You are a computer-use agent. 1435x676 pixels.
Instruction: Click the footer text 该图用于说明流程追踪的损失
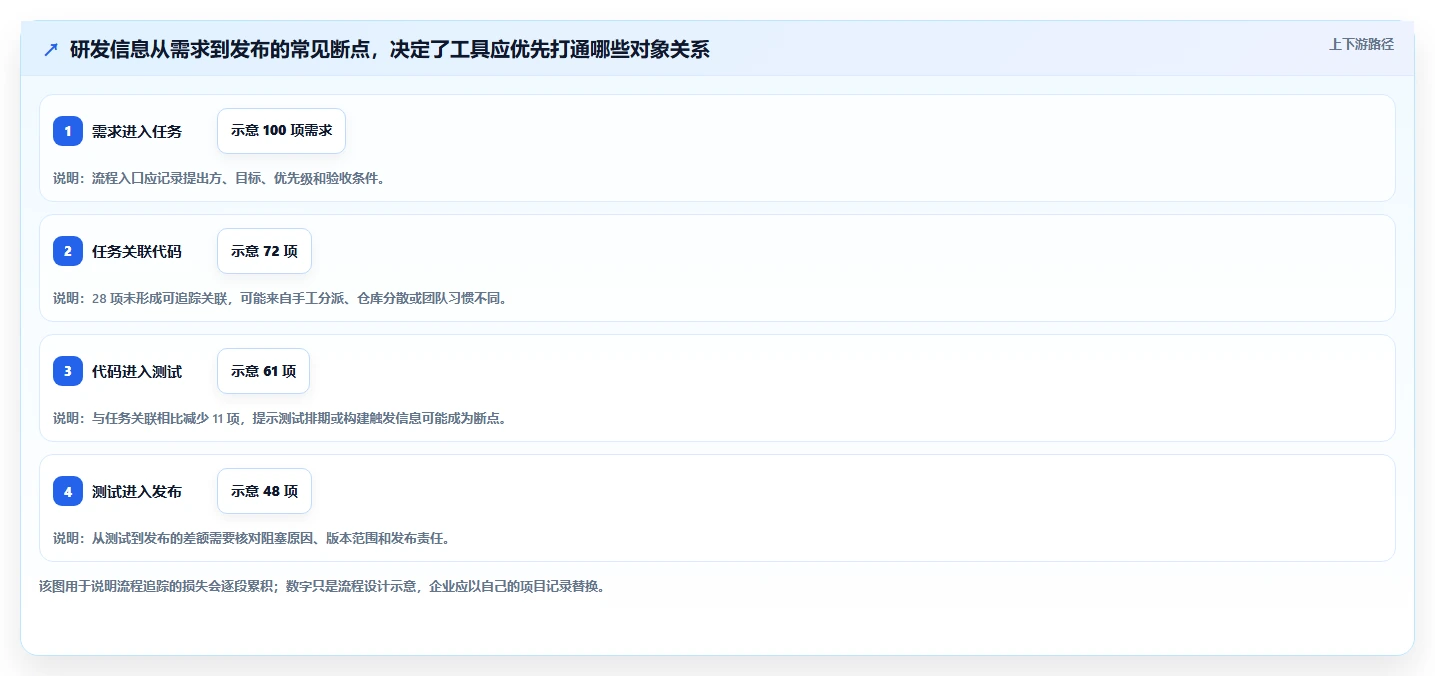[x=321, y=586]
